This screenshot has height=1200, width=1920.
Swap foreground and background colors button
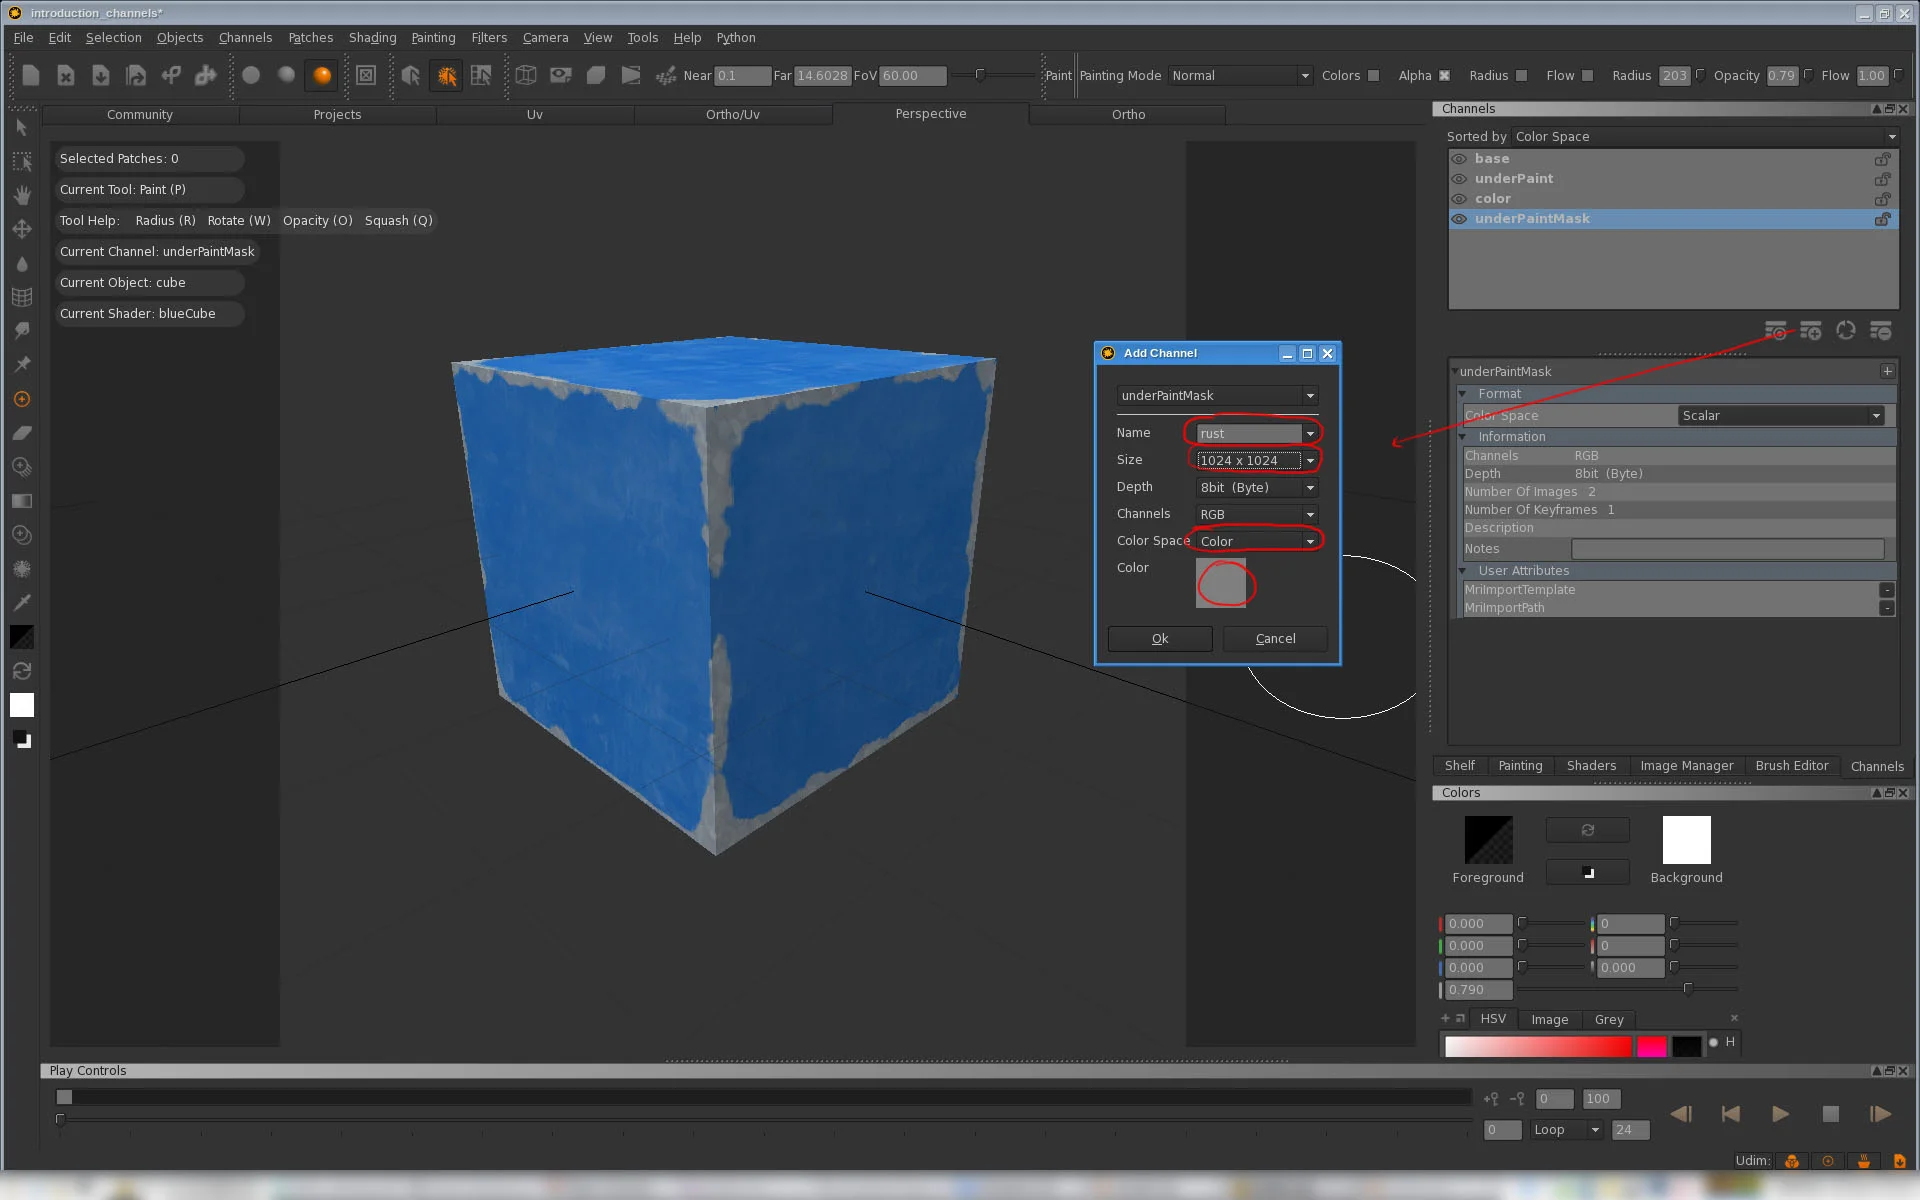[1588, 830]
